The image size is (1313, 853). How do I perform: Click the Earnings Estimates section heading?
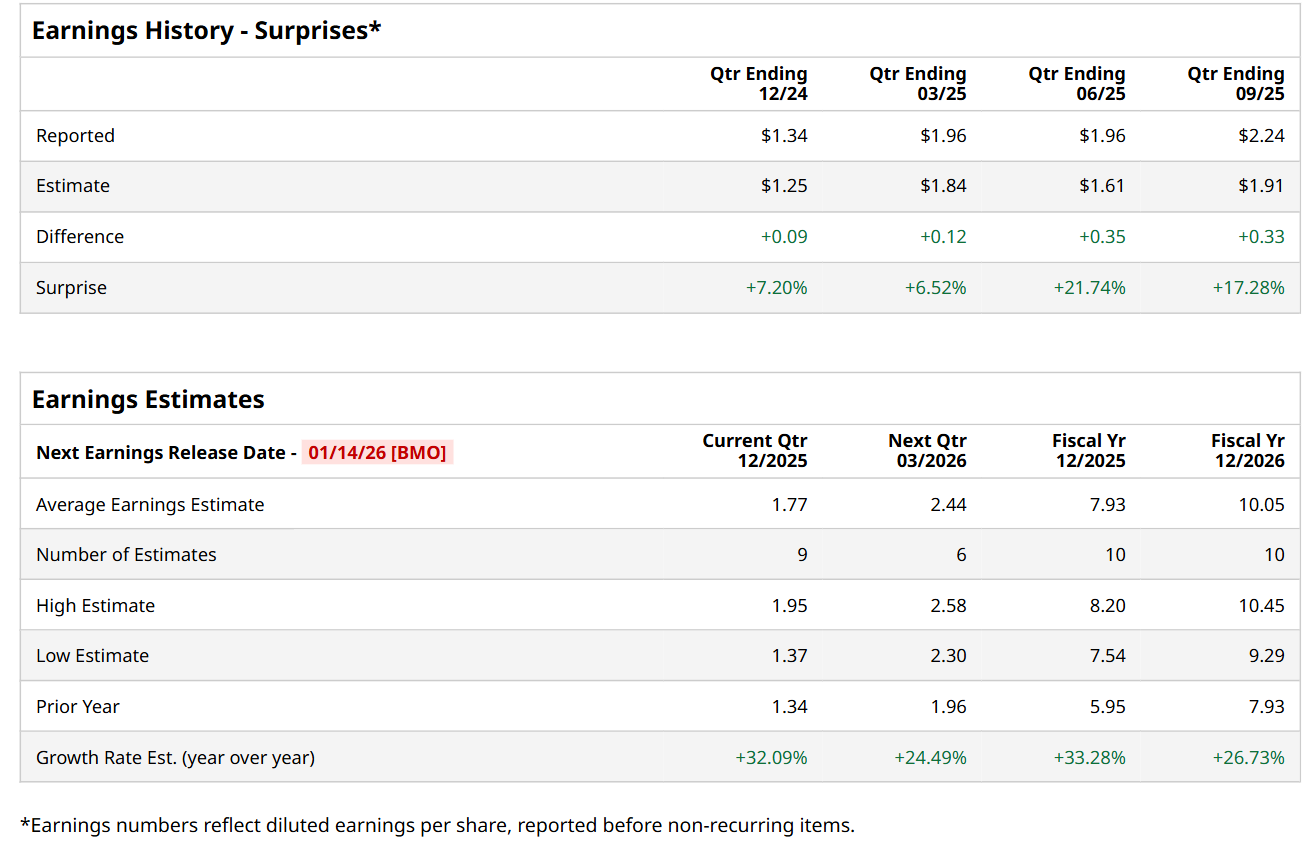click(148, 400)
